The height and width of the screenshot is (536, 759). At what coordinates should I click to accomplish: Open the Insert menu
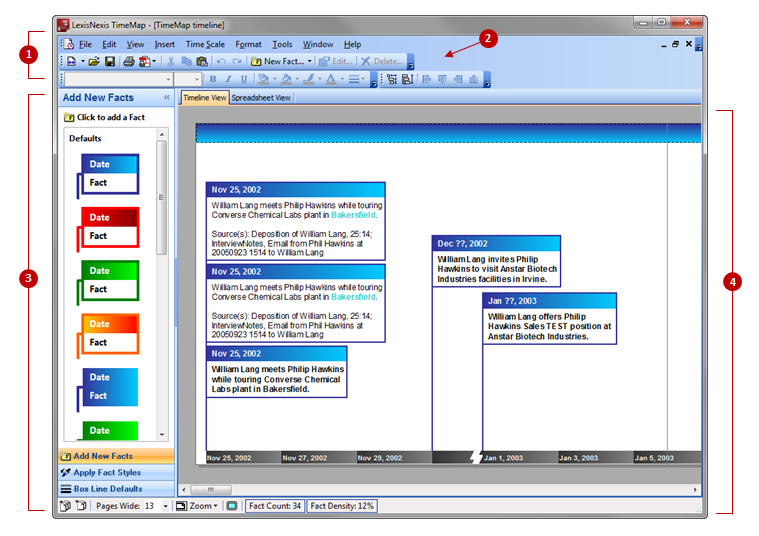(x=165, y=45)
